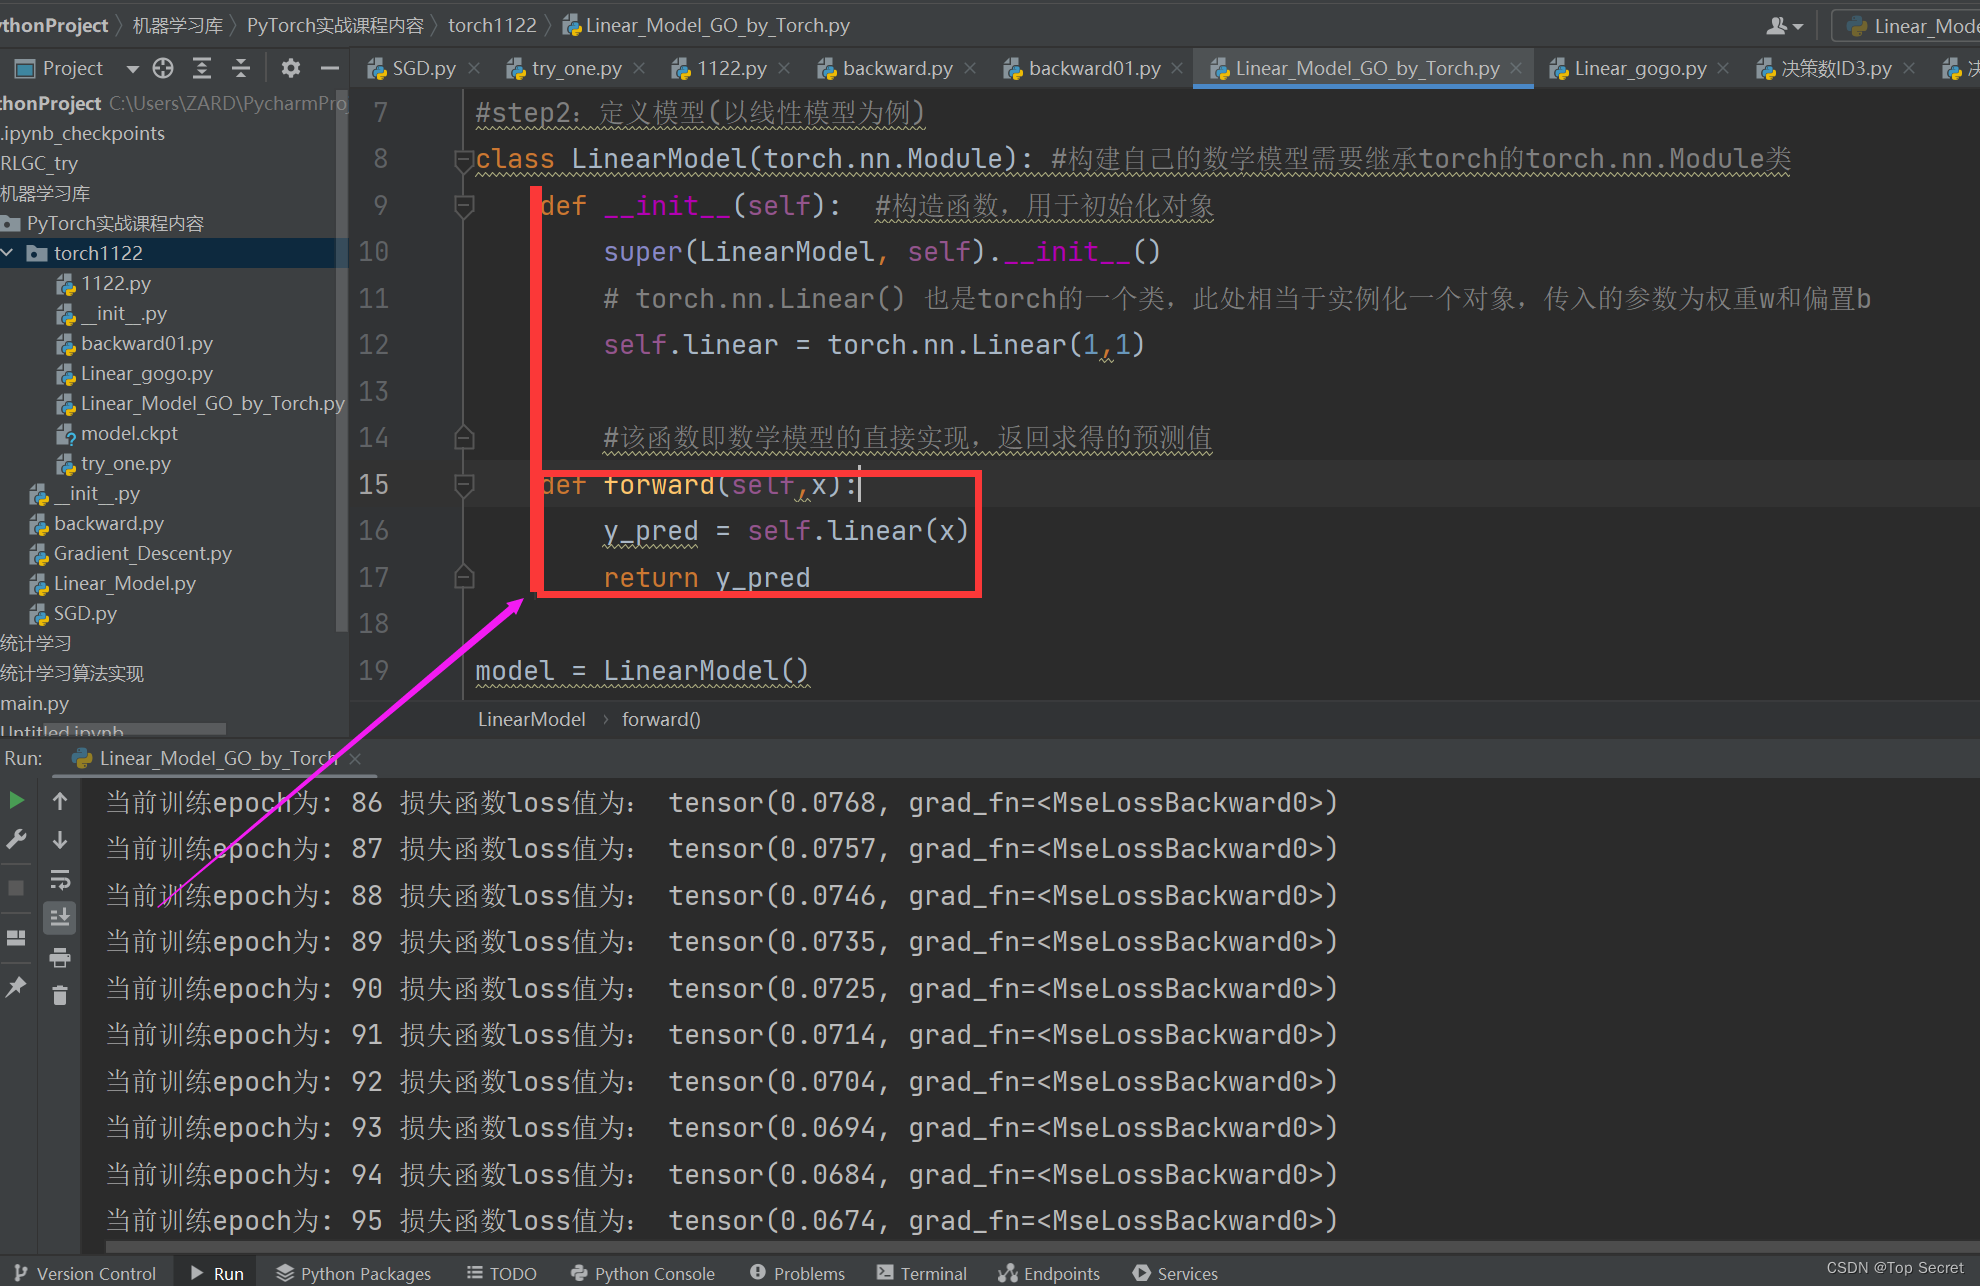This screenshot has height=1286, width=1980.
Task: Click the Print output icon
Action: [x=60, y=958]
